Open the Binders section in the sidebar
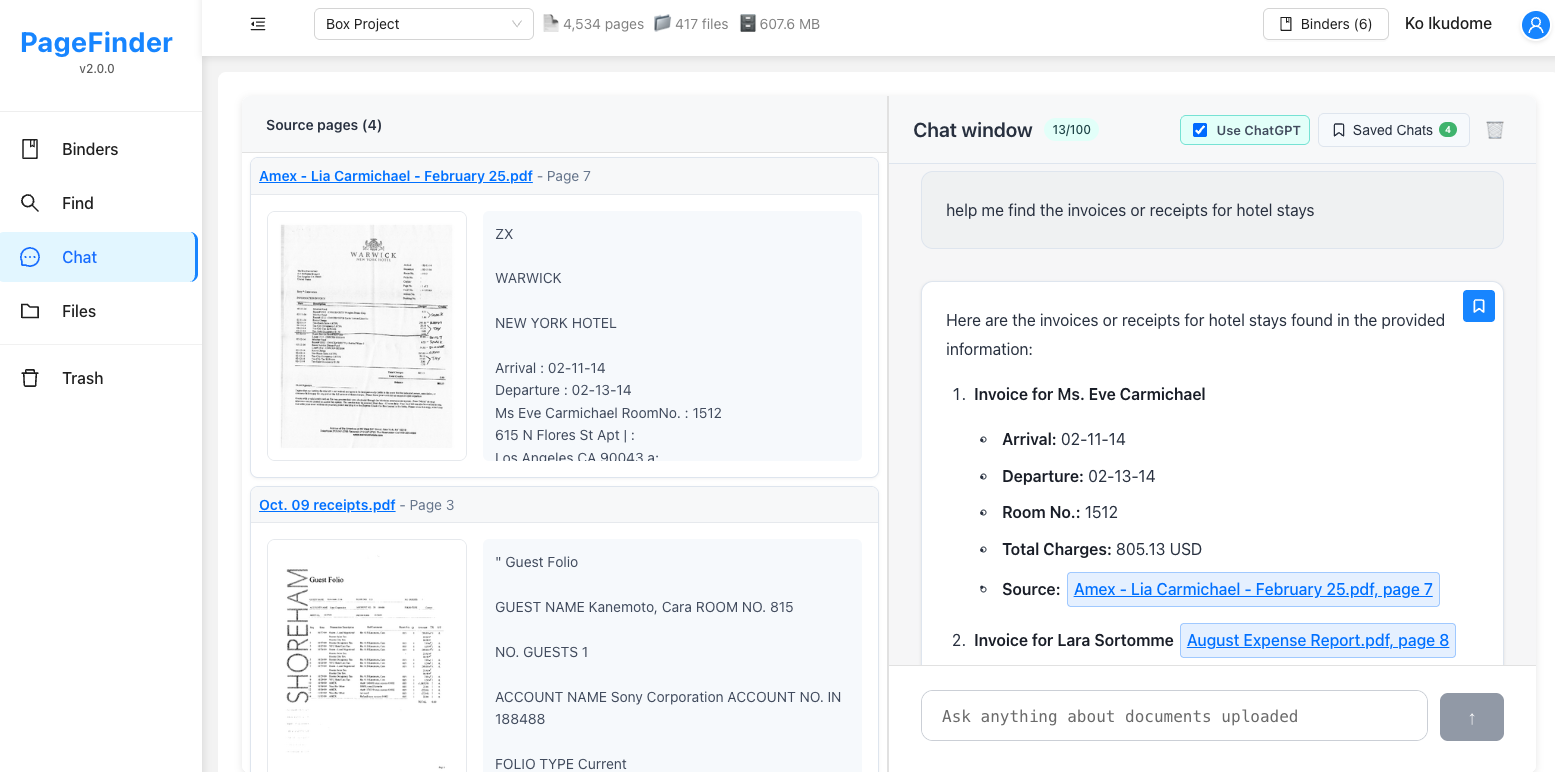 point(89,148)
